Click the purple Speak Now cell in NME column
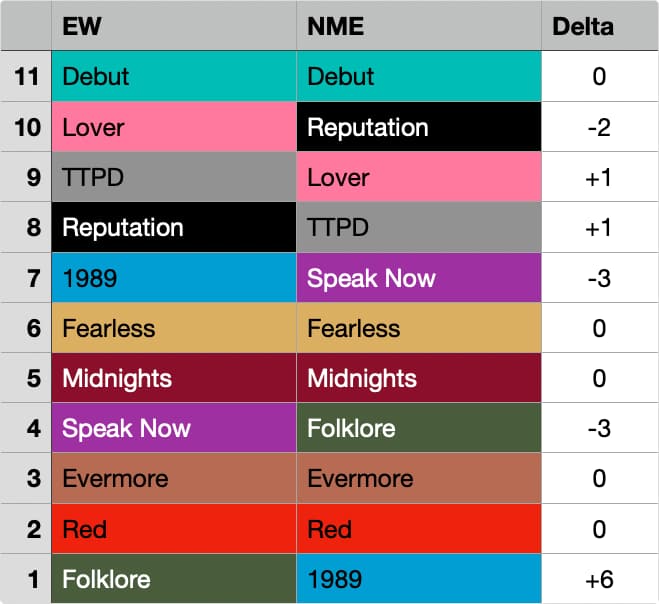 (418, 277)
